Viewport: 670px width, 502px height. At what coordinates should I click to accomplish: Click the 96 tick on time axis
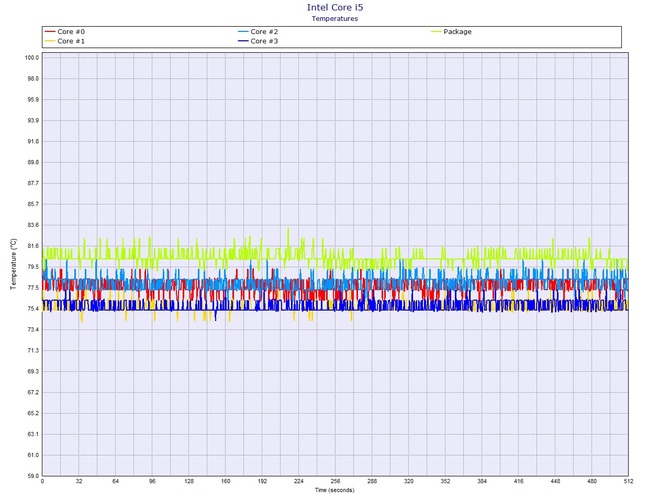coord(152,481)
